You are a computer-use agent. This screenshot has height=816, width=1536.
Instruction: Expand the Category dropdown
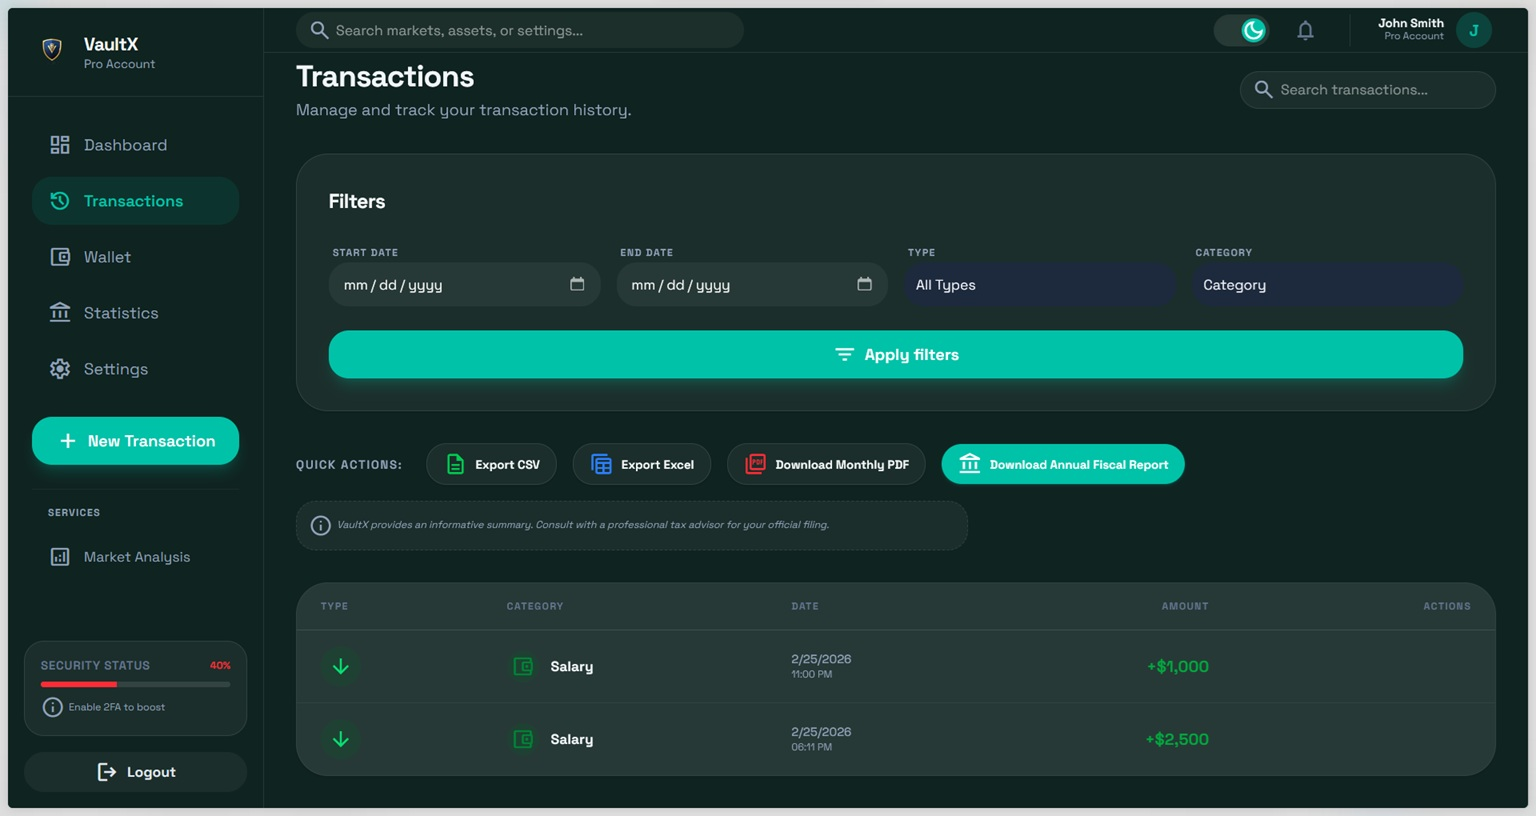tap(1327, 285)
